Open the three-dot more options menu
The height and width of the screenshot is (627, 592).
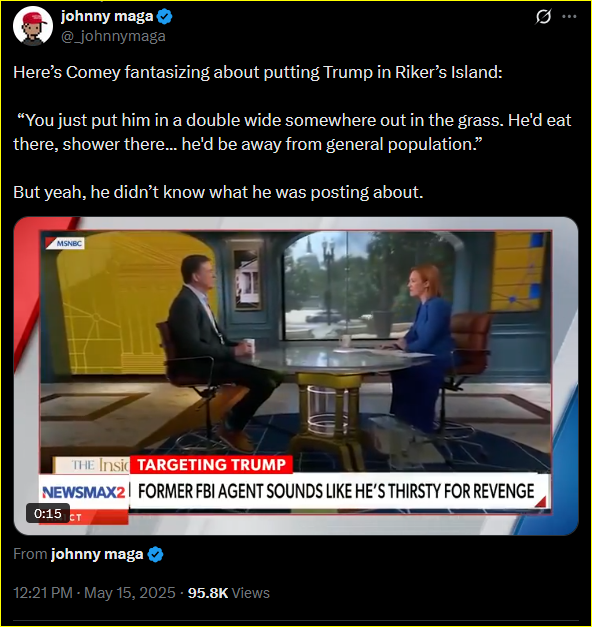(569, 16)
